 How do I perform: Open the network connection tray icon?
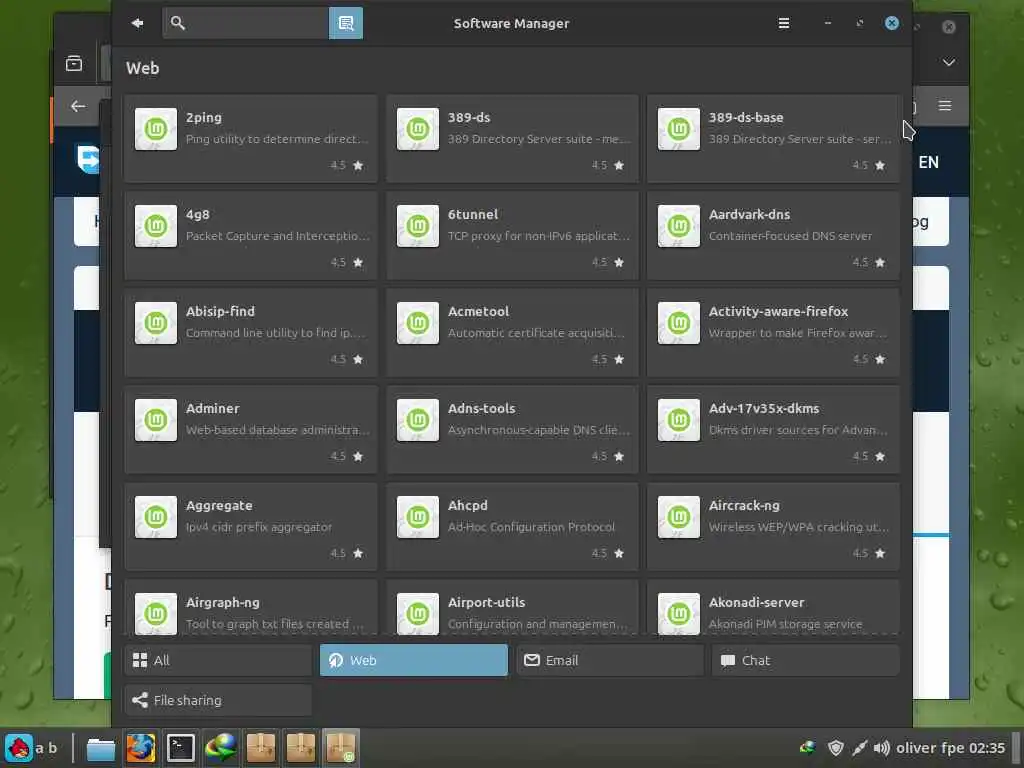(x=859, y=748)
